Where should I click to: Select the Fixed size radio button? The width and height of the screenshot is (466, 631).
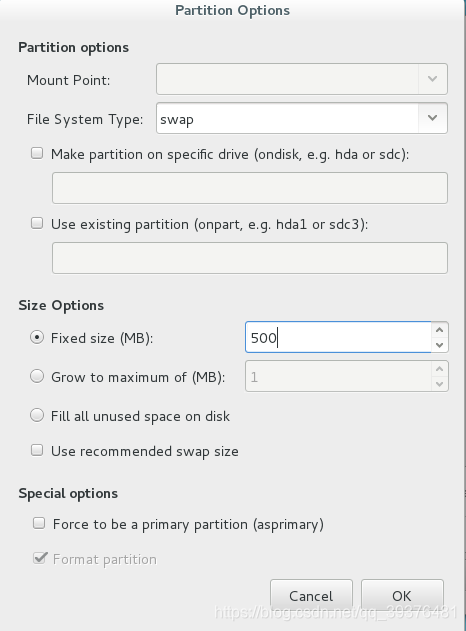coord(37,337)
